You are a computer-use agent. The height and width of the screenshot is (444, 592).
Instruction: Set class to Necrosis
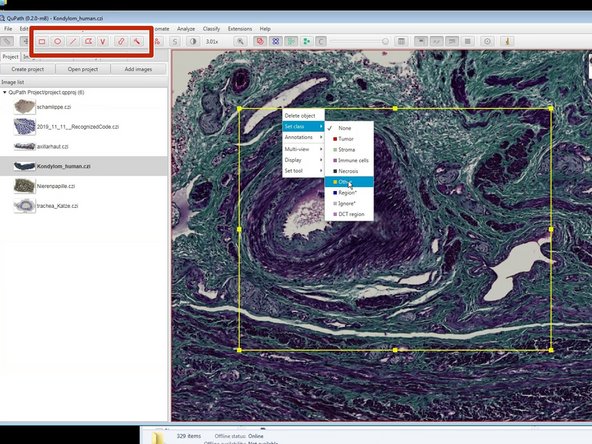click(x=349, y=171)
